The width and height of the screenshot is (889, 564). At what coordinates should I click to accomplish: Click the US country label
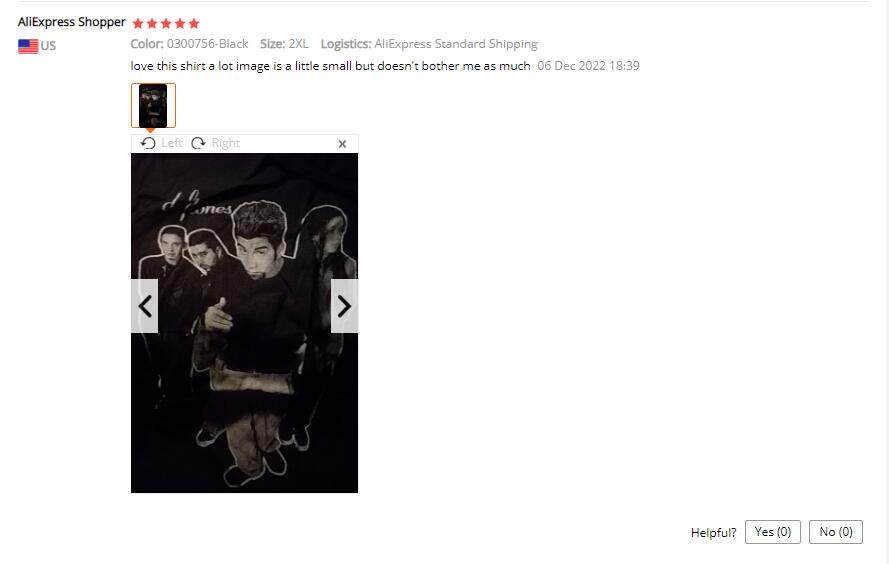[x=48, y=46]
